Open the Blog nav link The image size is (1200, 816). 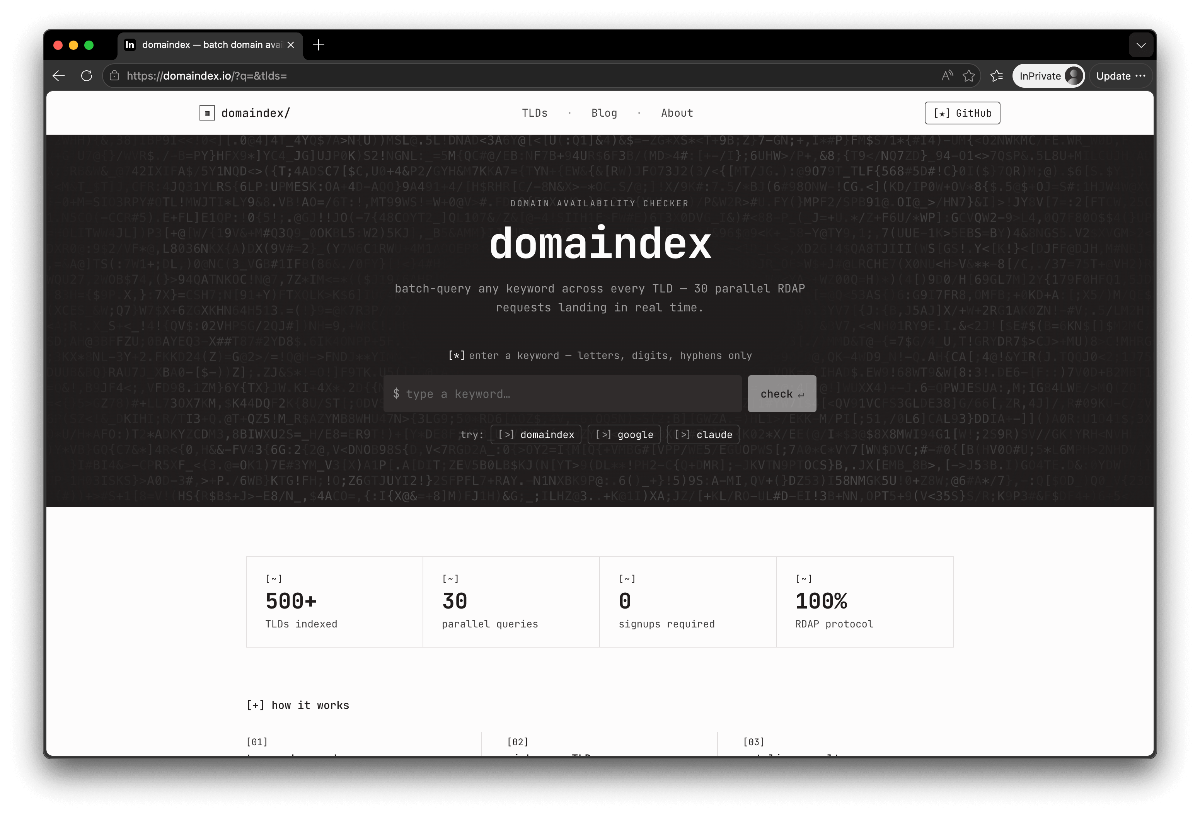point(604,113)
